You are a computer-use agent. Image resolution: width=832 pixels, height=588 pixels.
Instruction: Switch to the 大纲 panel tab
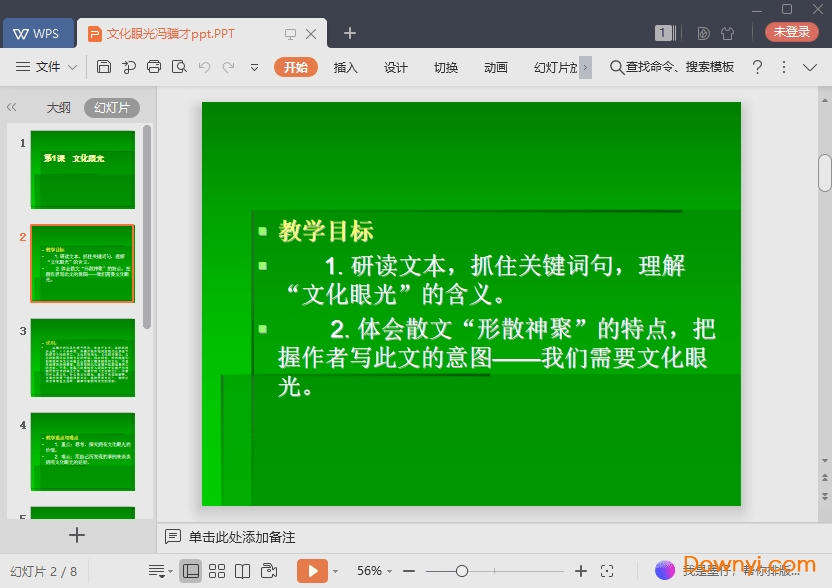tap(58, 107)
